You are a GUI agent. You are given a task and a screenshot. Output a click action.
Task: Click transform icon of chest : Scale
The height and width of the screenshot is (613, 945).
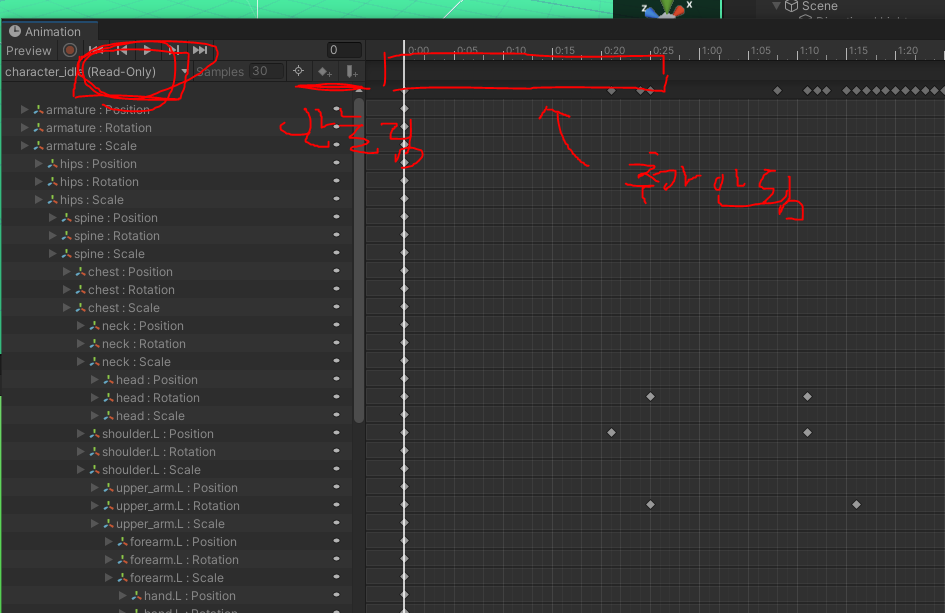click(x=80, y=307)
